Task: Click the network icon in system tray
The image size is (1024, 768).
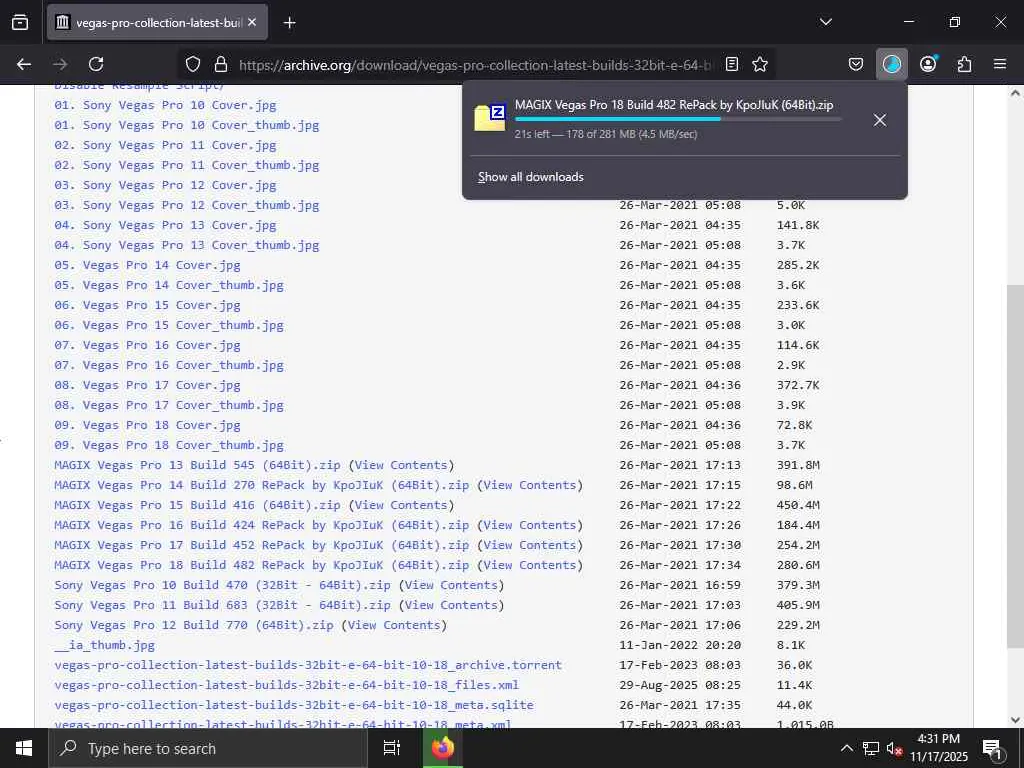Action: (871, 748)
